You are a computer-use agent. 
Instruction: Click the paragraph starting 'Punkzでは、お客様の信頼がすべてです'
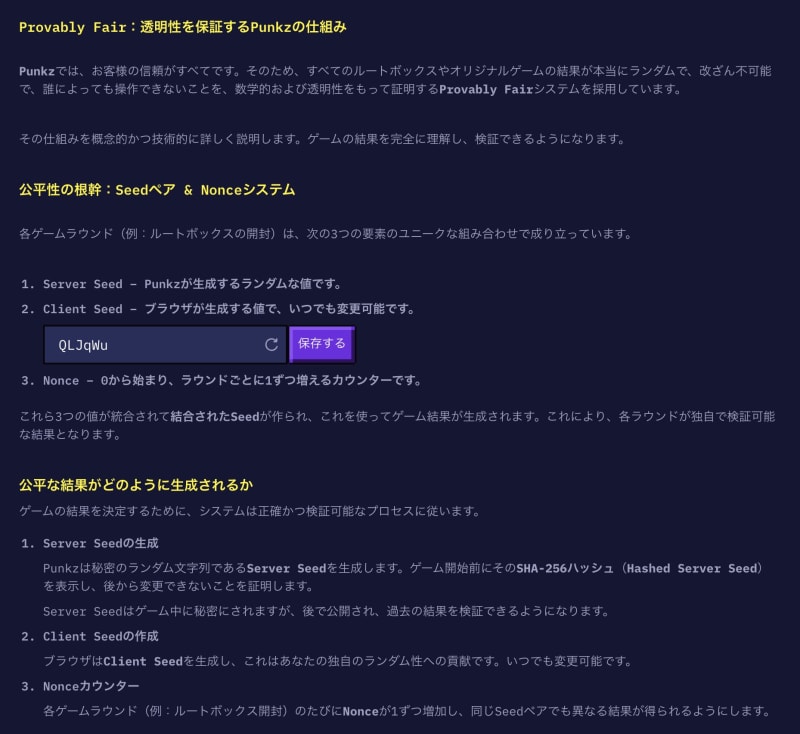[395, 80]
